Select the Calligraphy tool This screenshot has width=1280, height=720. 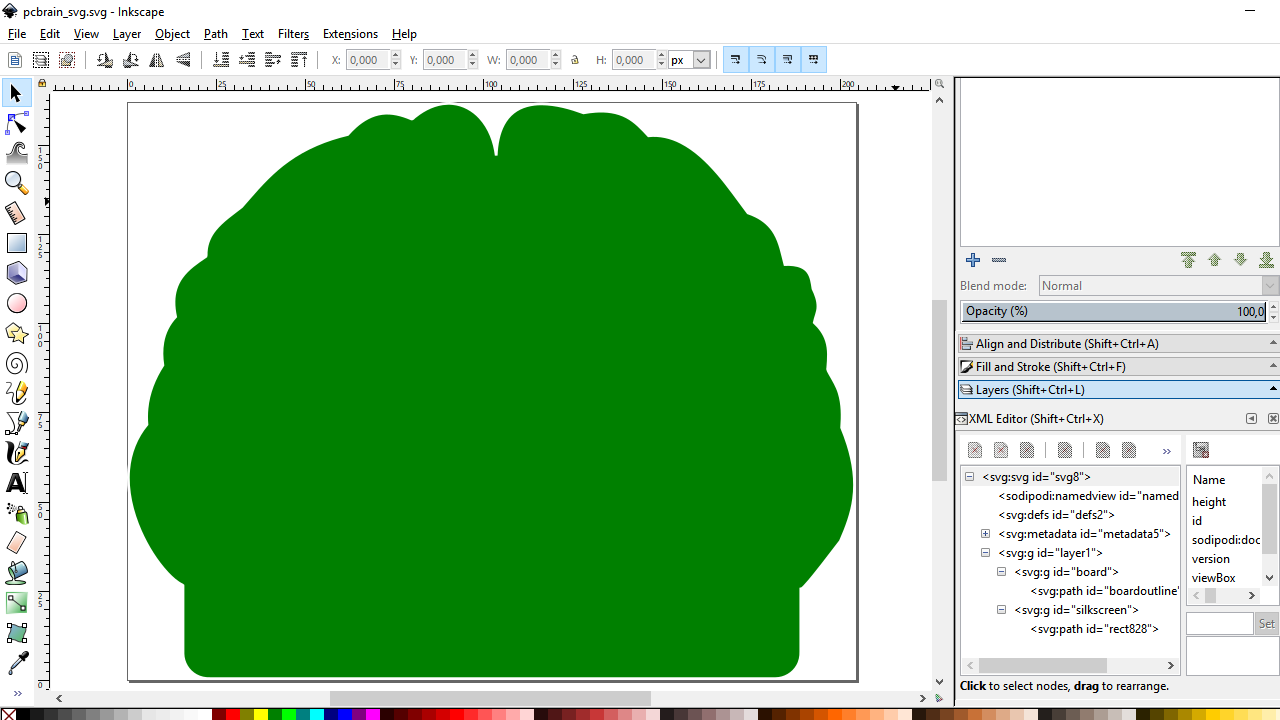pos(16,453)
